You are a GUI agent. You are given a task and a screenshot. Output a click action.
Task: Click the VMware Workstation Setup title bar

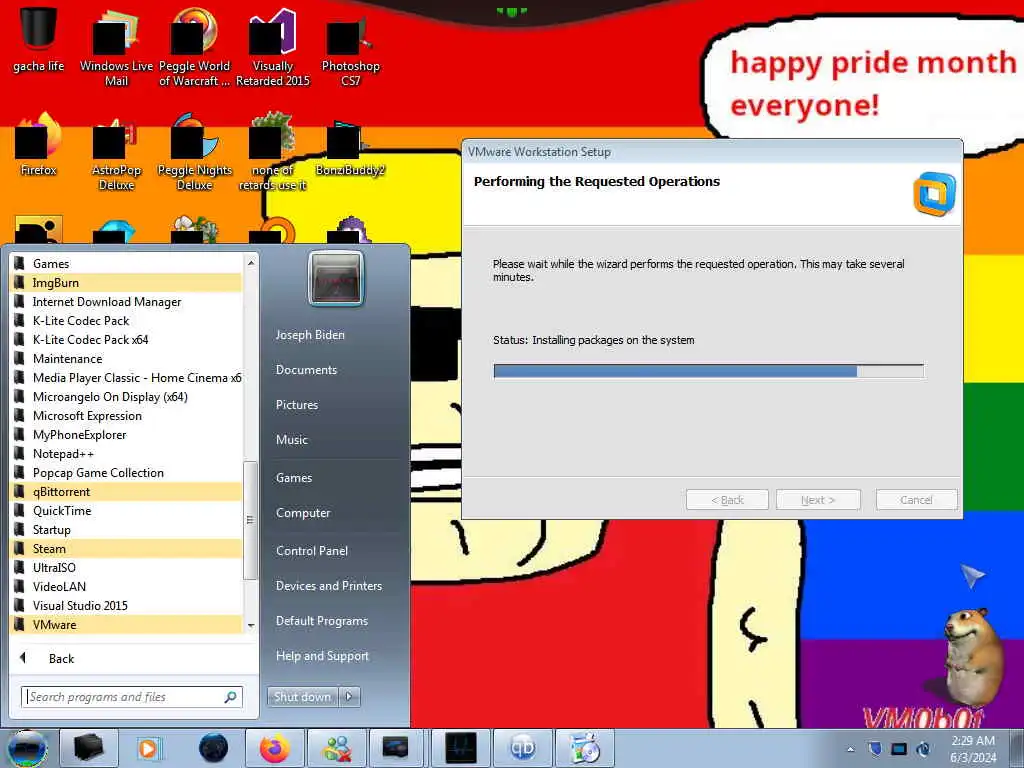coord(712,152)
